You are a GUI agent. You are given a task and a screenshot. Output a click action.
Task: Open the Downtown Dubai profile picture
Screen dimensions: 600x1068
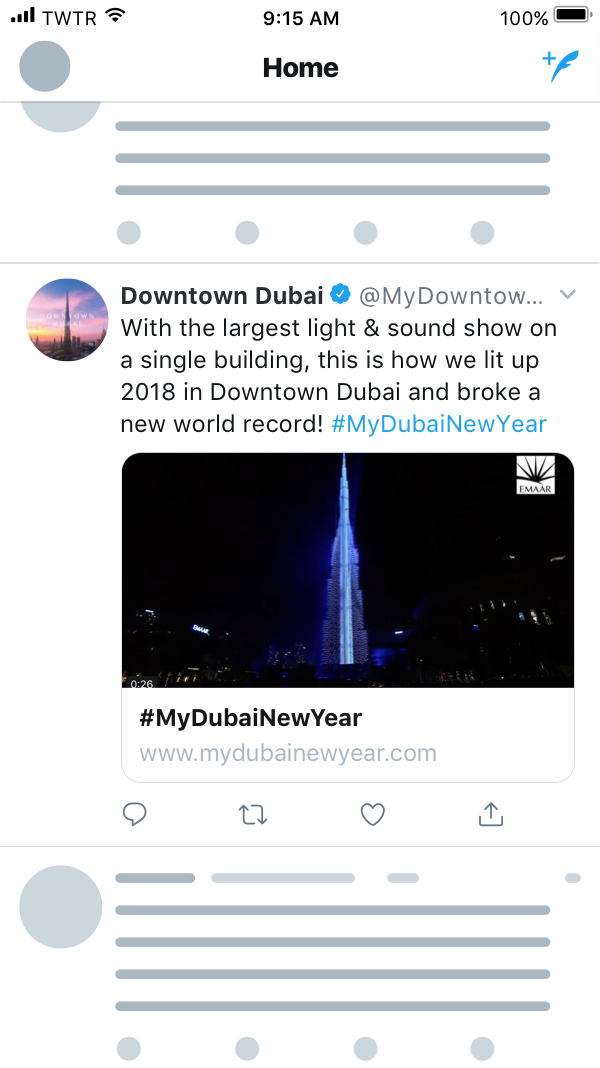click(66, 320)
